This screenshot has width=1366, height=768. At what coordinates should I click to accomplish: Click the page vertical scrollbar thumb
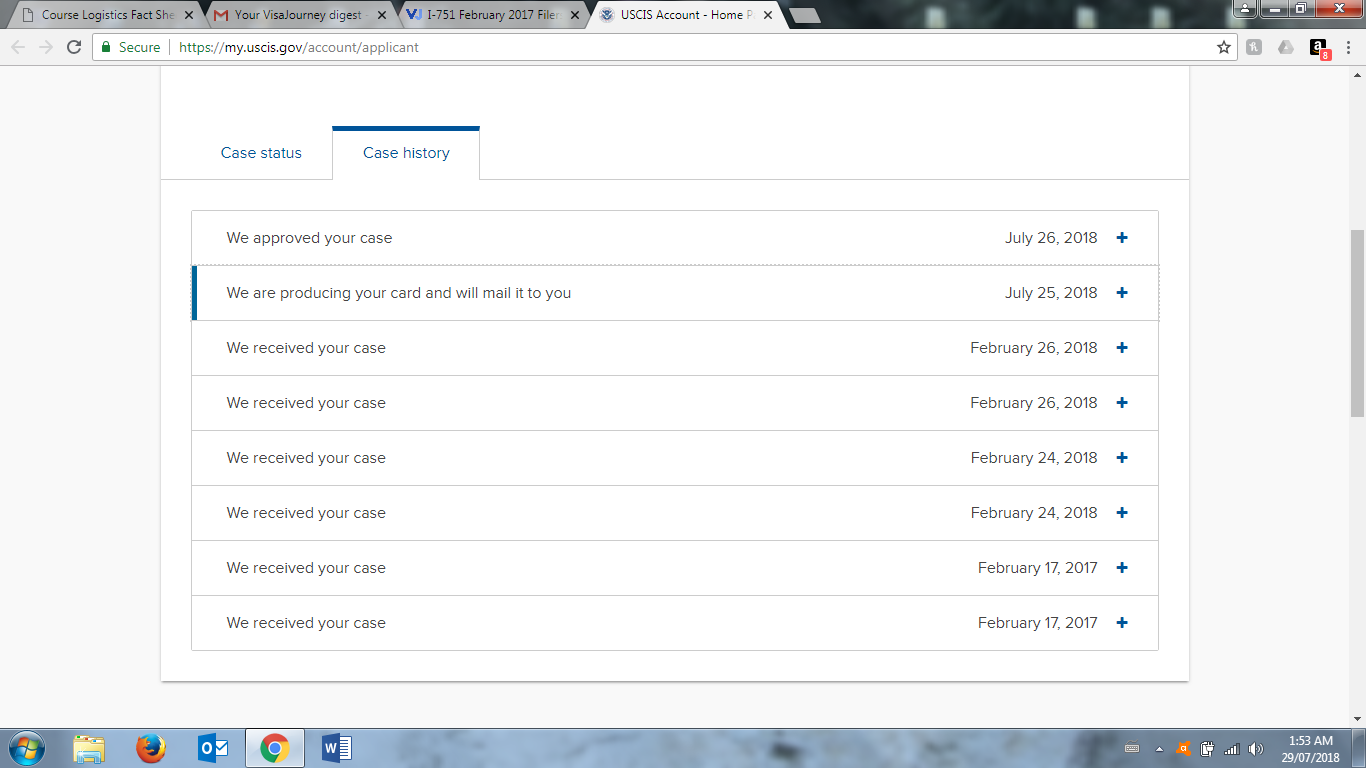1357,323
